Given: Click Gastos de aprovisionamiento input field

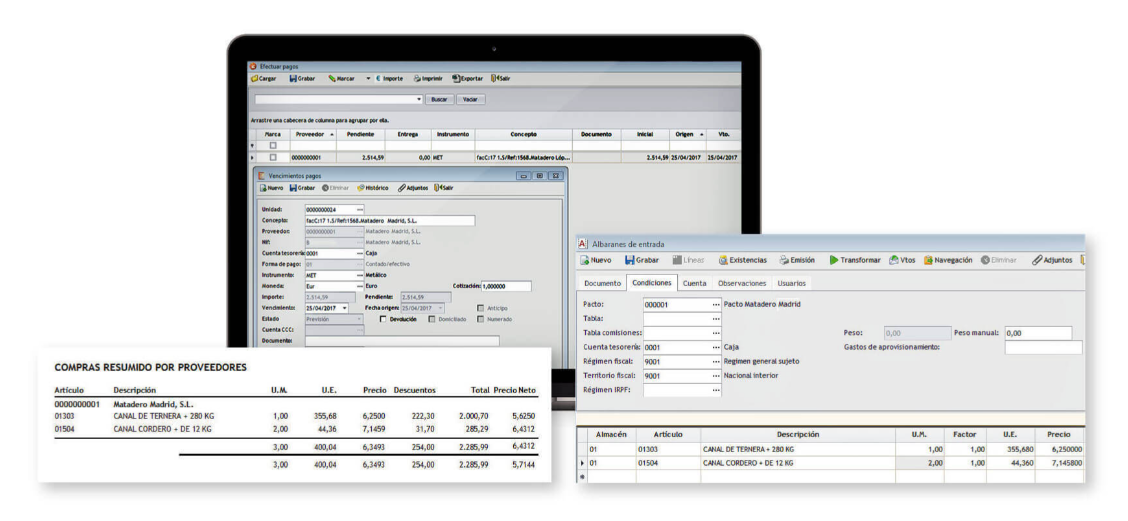Looking at the screenshot, I should tap(1043, 348).
